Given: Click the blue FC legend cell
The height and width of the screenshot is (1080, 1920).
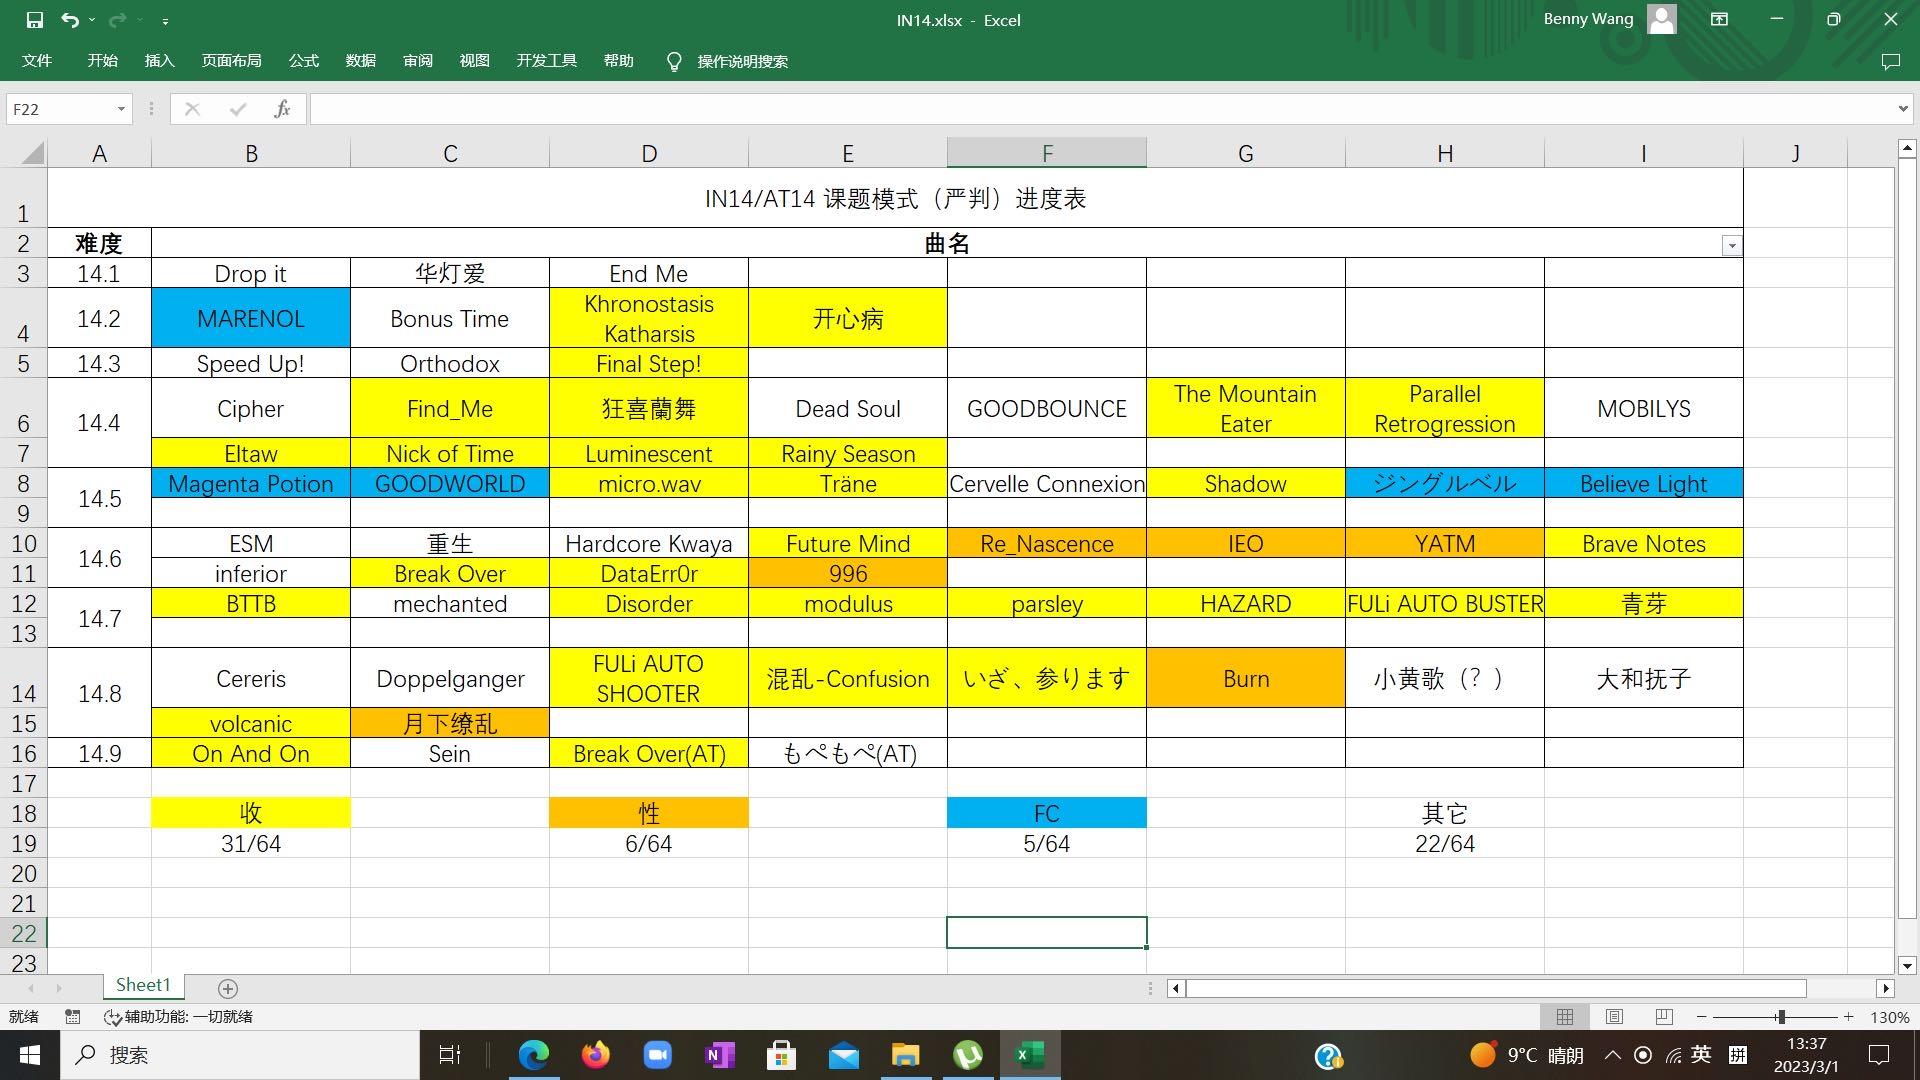Looking at the screenshot, I should click(1047, 813).
